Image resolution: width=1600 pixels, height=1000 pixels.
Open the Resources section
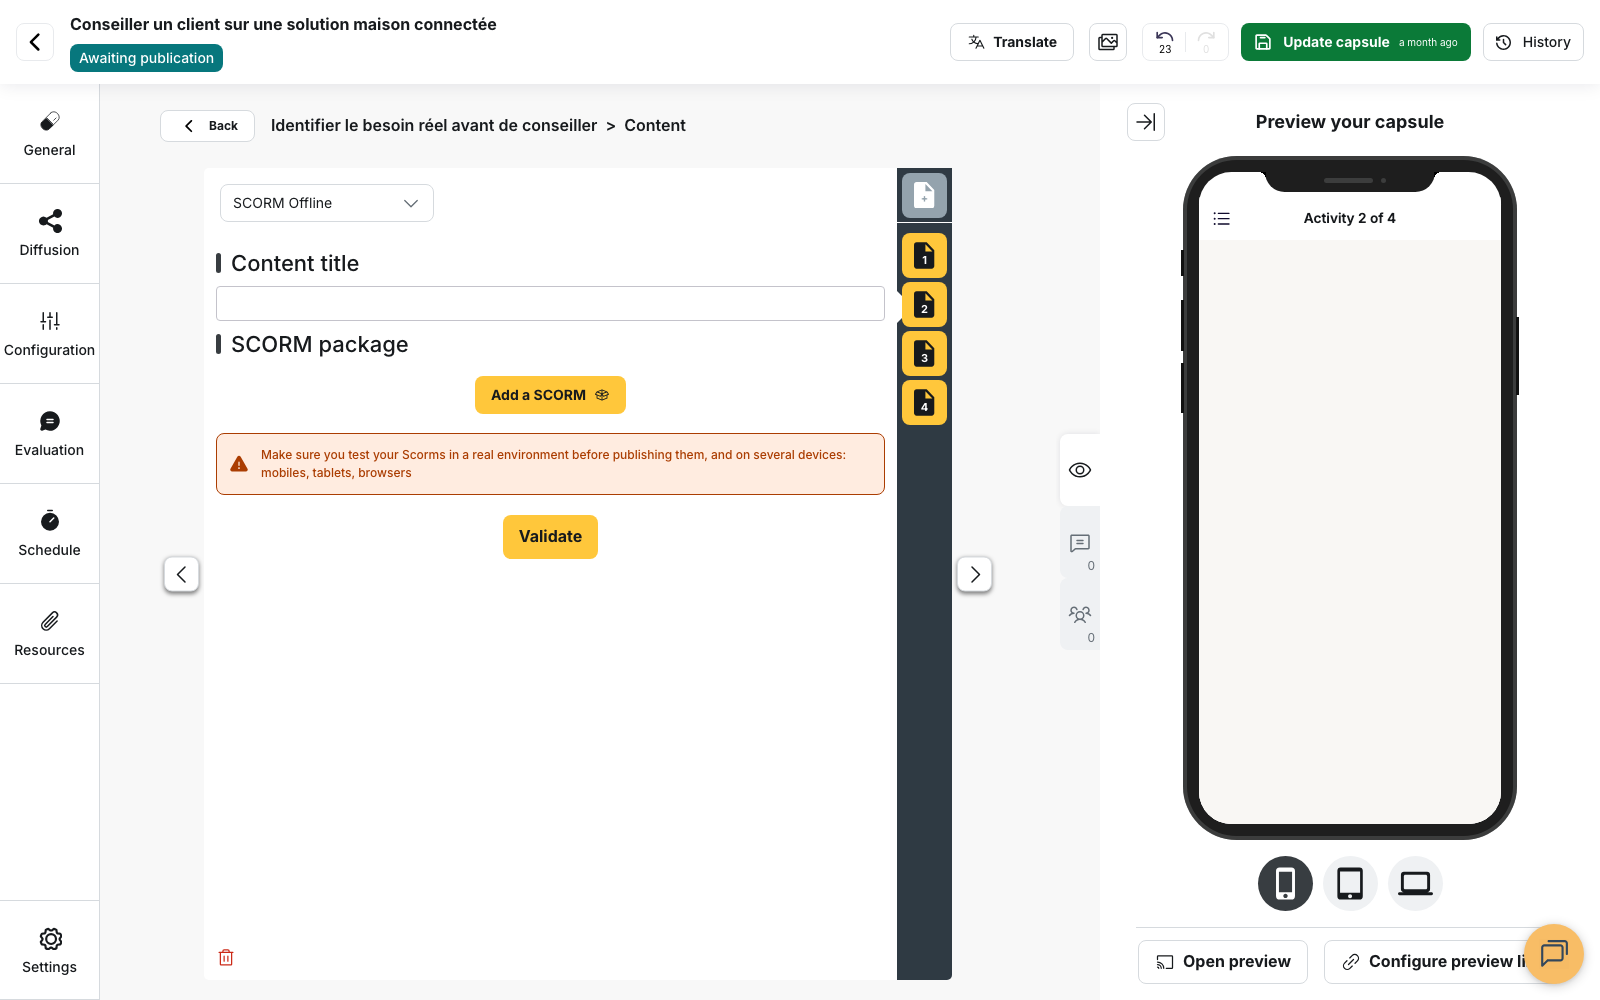[x=50, y=634]
